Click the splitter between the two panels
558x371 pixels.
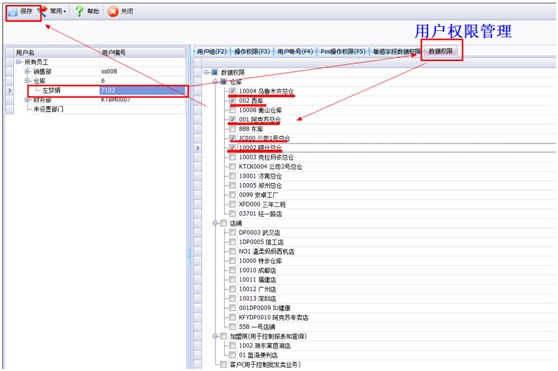(189, 207)
